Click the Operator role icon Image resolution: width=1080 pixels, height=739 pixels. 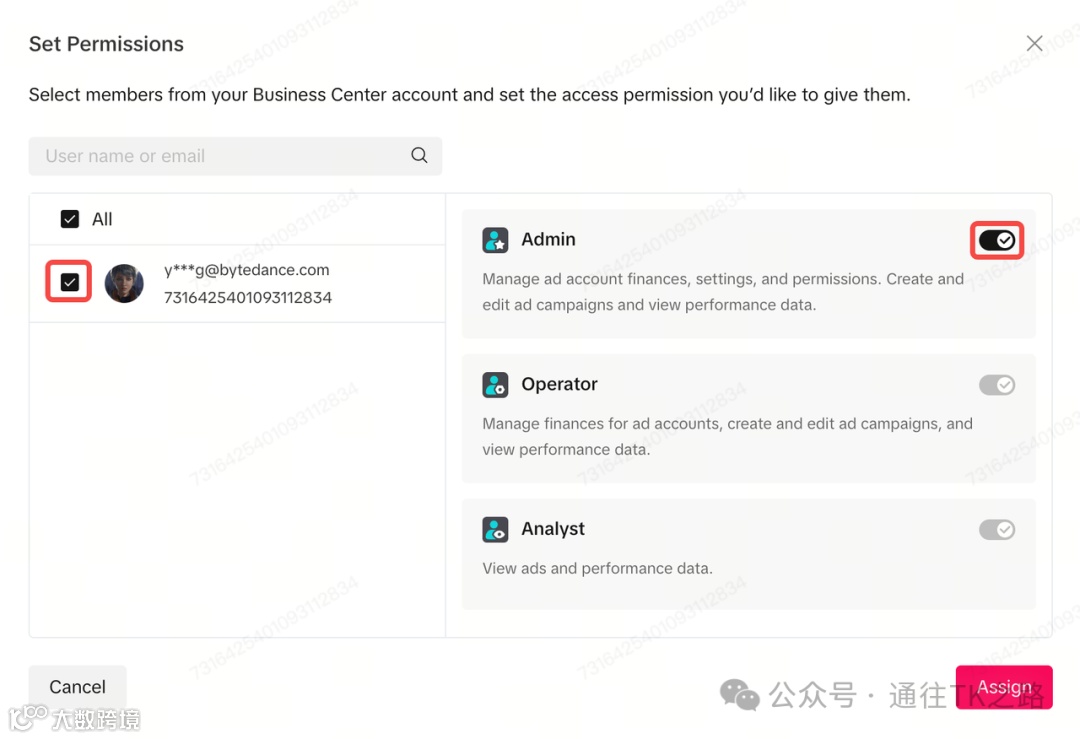click(495, 385)
